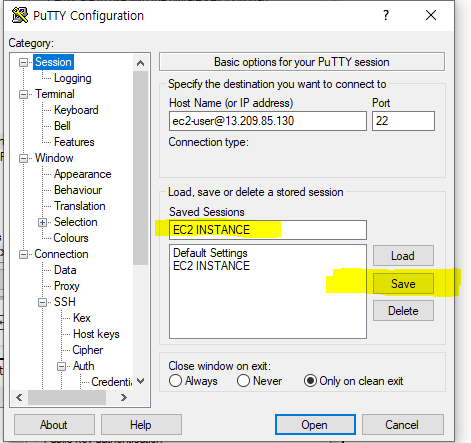Click the Save button

(403, 284)
